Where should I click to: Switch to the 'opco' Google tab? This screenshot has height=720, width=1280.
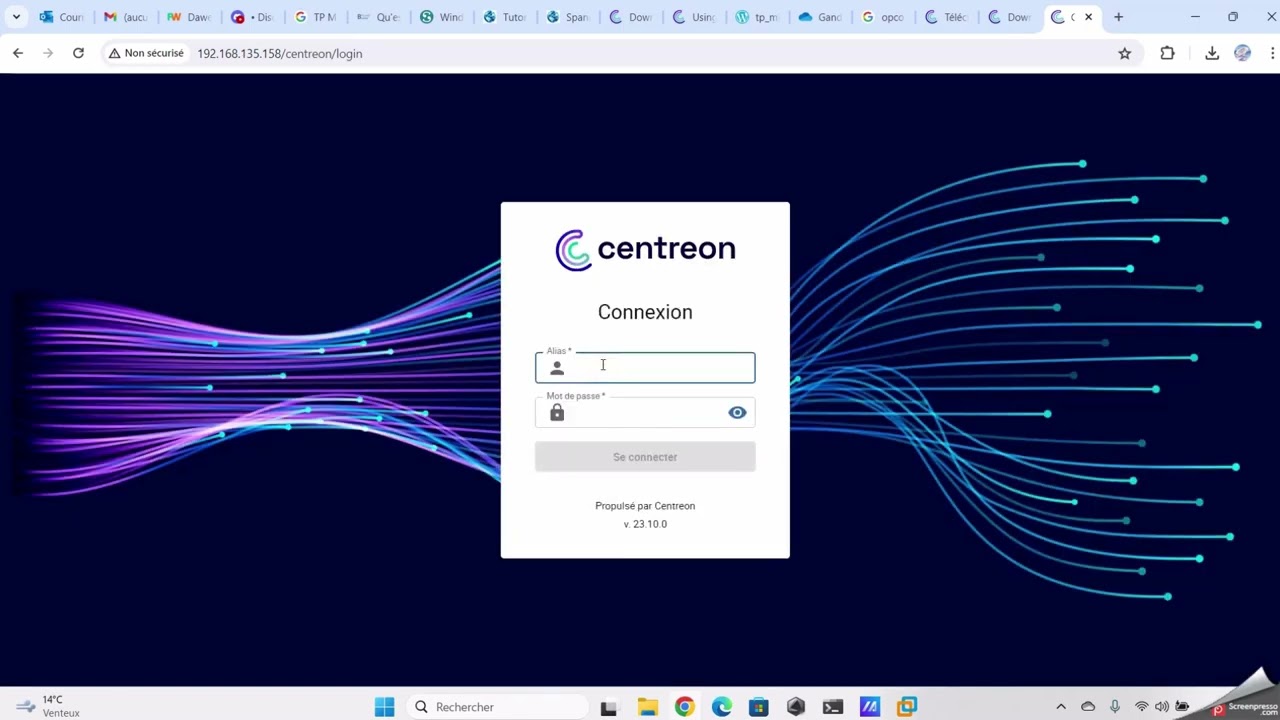click(x=883, y=17)
